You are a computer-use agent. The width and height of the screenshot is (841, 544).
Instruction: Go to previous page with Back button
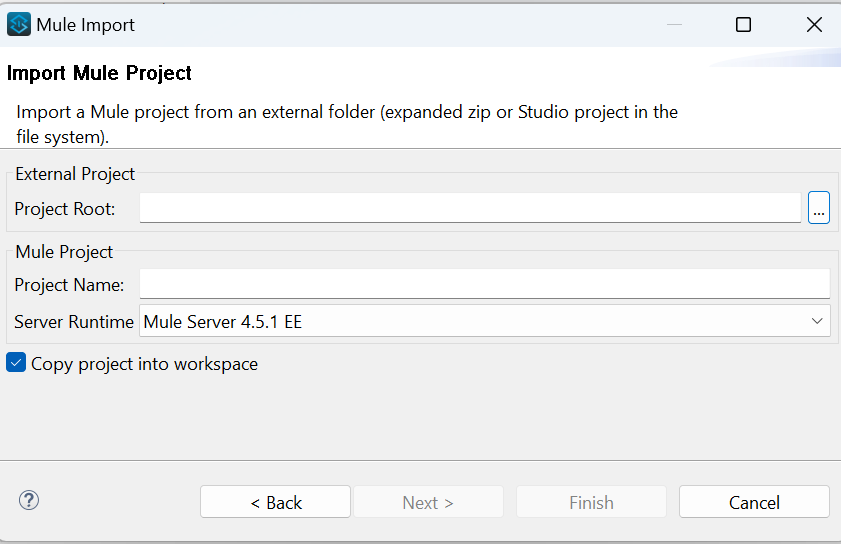pyautogui.click(x=275, y=502)
